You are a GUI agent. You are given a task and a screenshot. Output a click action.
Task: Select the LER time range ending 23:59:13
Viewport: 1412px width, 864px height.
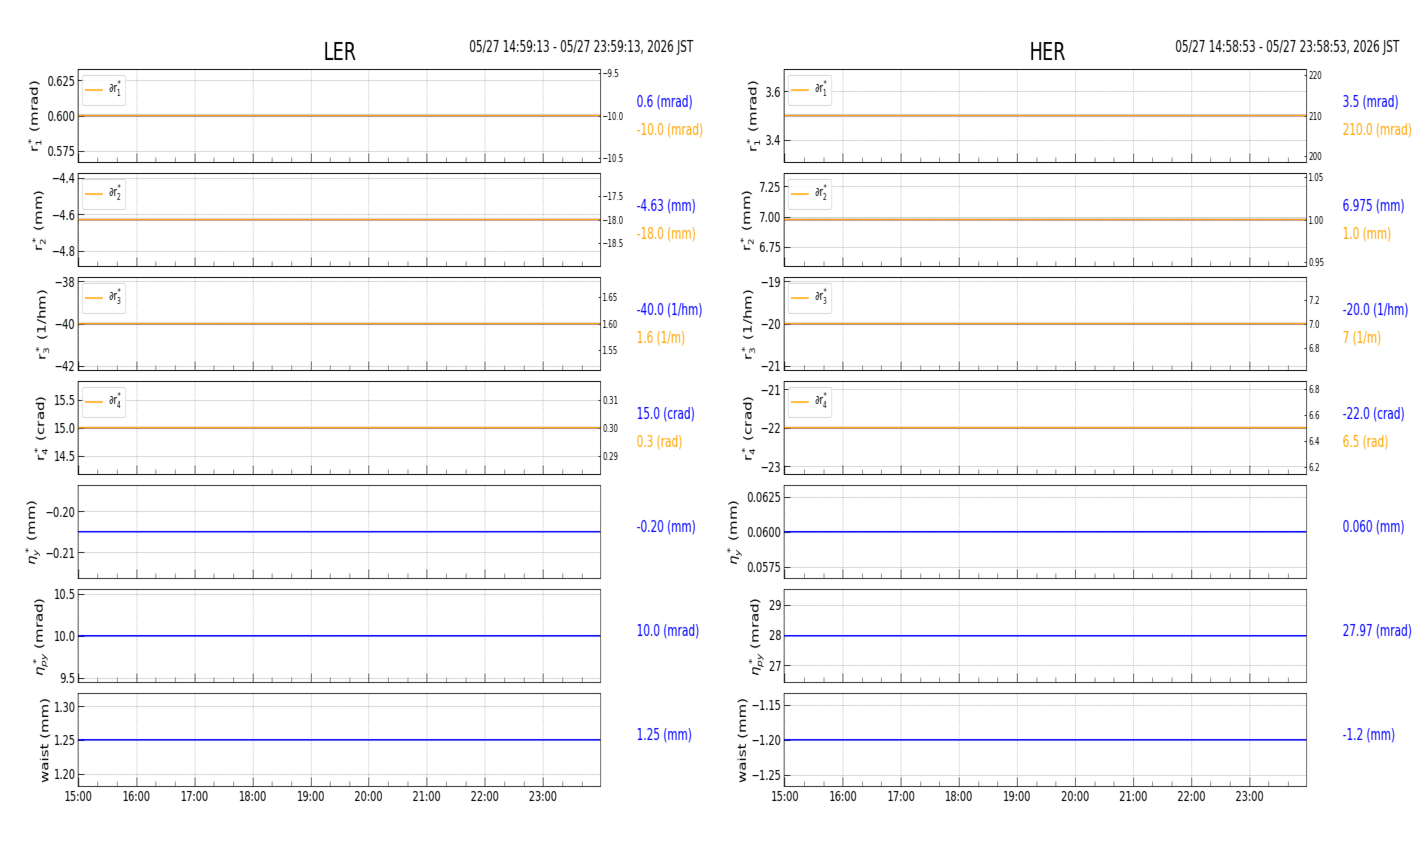[x=581, y=47]
